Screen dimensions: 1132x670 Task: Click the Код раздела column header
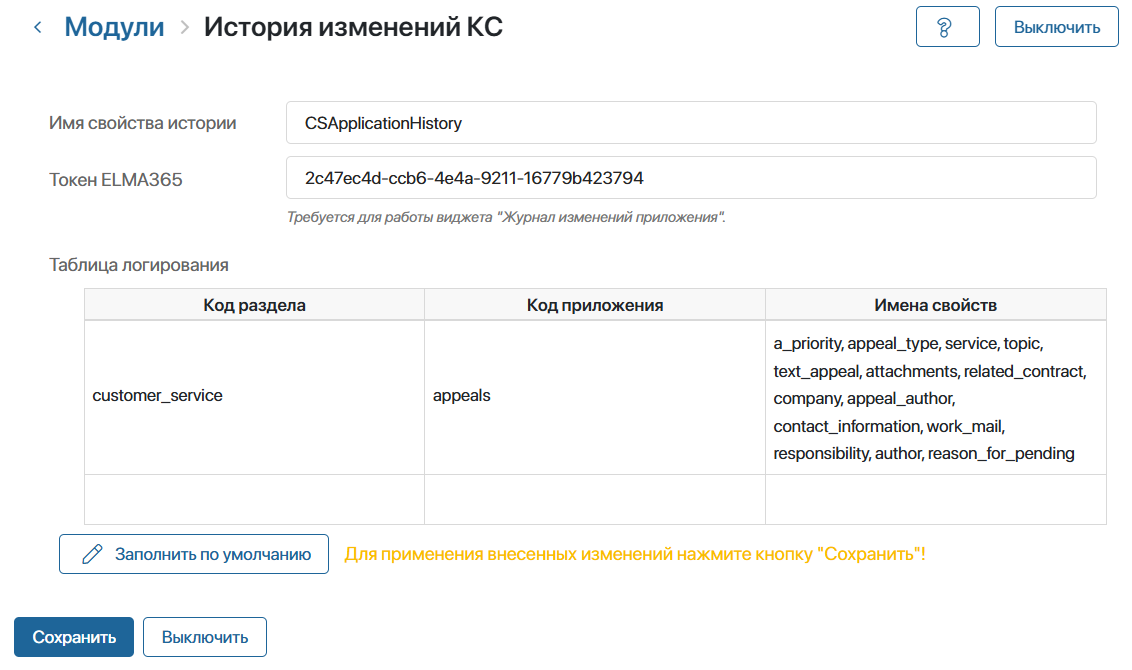point(255,305)
